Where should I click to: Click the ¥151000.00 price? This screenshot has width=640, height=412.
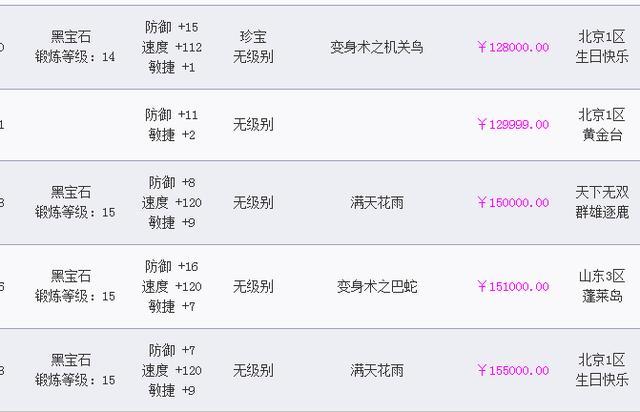click(513, 287)
